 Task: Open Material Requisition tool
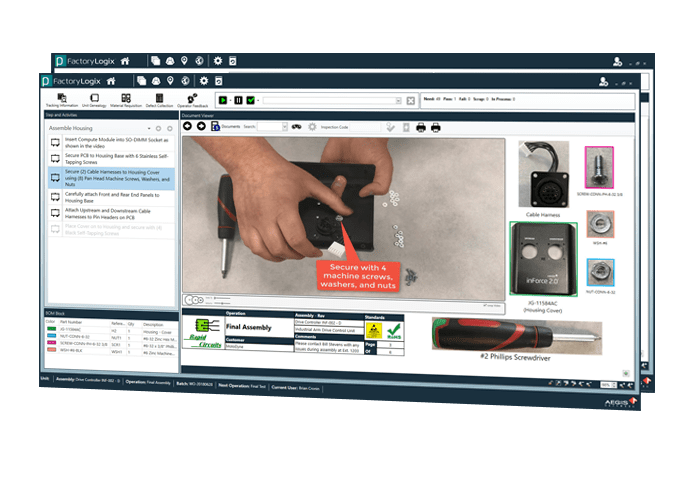tap(126, 100)
